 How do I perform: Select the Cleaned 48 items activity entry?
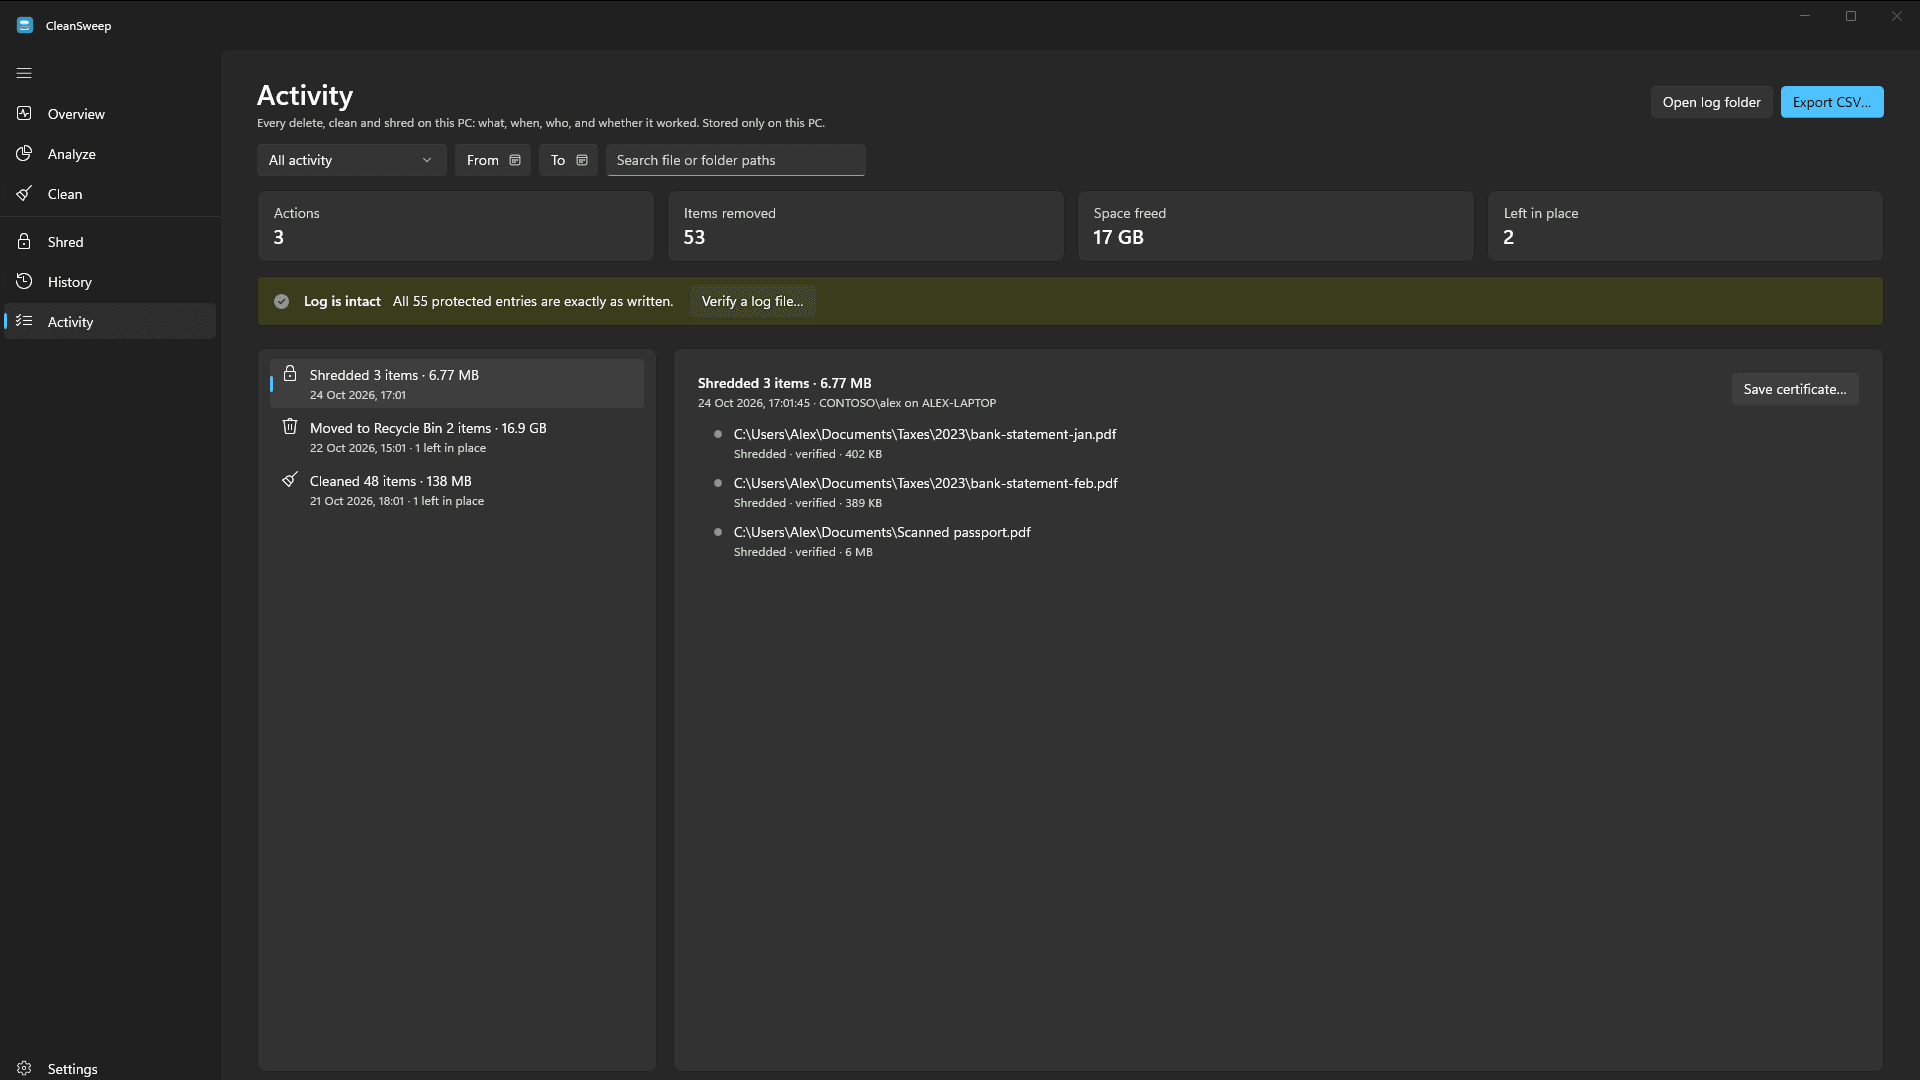pyautogui.click(x=457, y=490)
